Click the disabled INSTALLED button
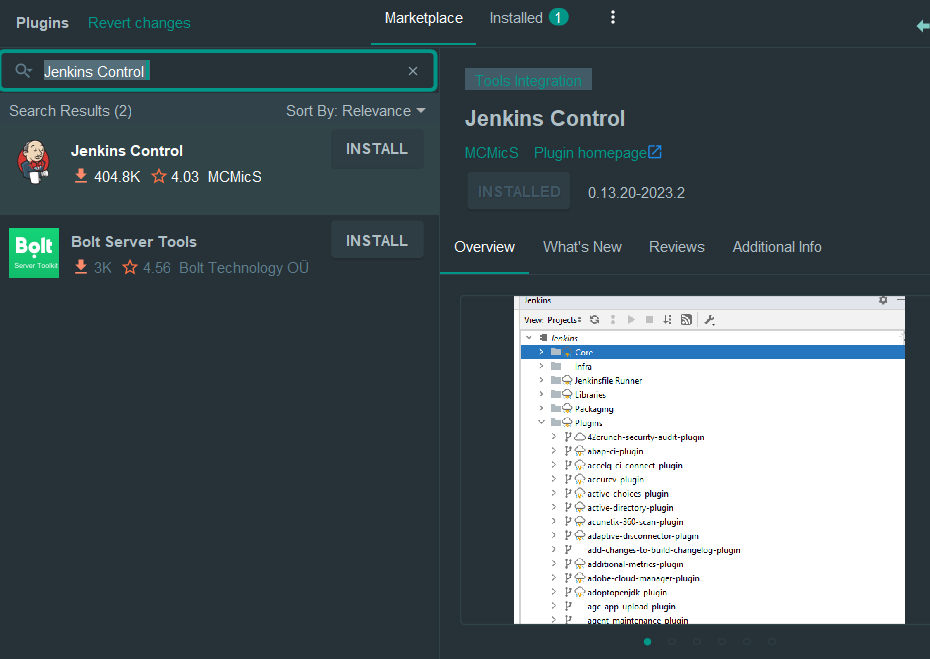This screenshot has width=930, height=659. click(x=519, y=192)
